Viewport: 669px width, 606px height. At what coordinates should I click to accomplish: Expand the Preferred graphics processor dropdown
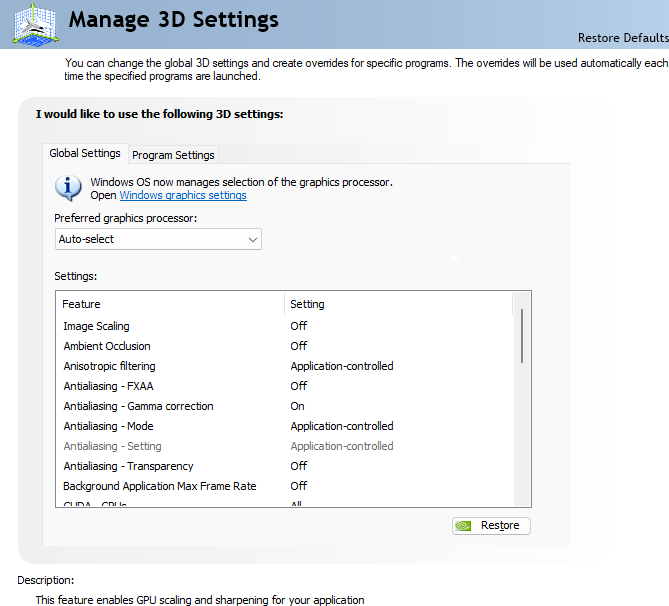pyautogui.click(x=158, y=239)
